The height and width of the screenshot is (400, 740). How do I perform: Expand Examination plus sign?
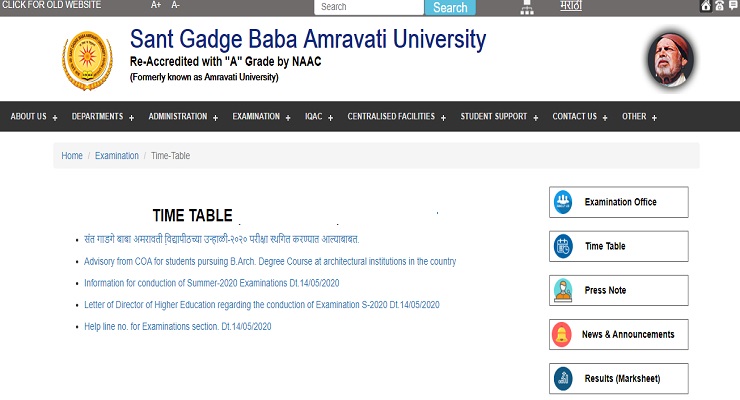point(288,118)
